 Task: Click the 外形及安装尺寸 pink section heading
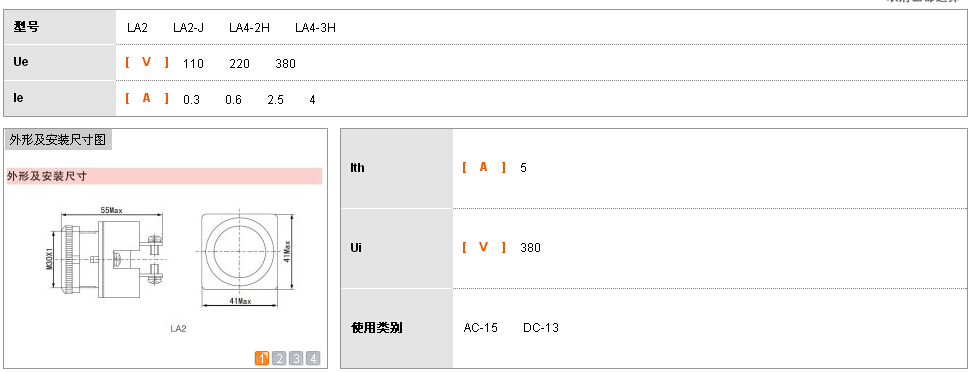click(x=165, y=176)
